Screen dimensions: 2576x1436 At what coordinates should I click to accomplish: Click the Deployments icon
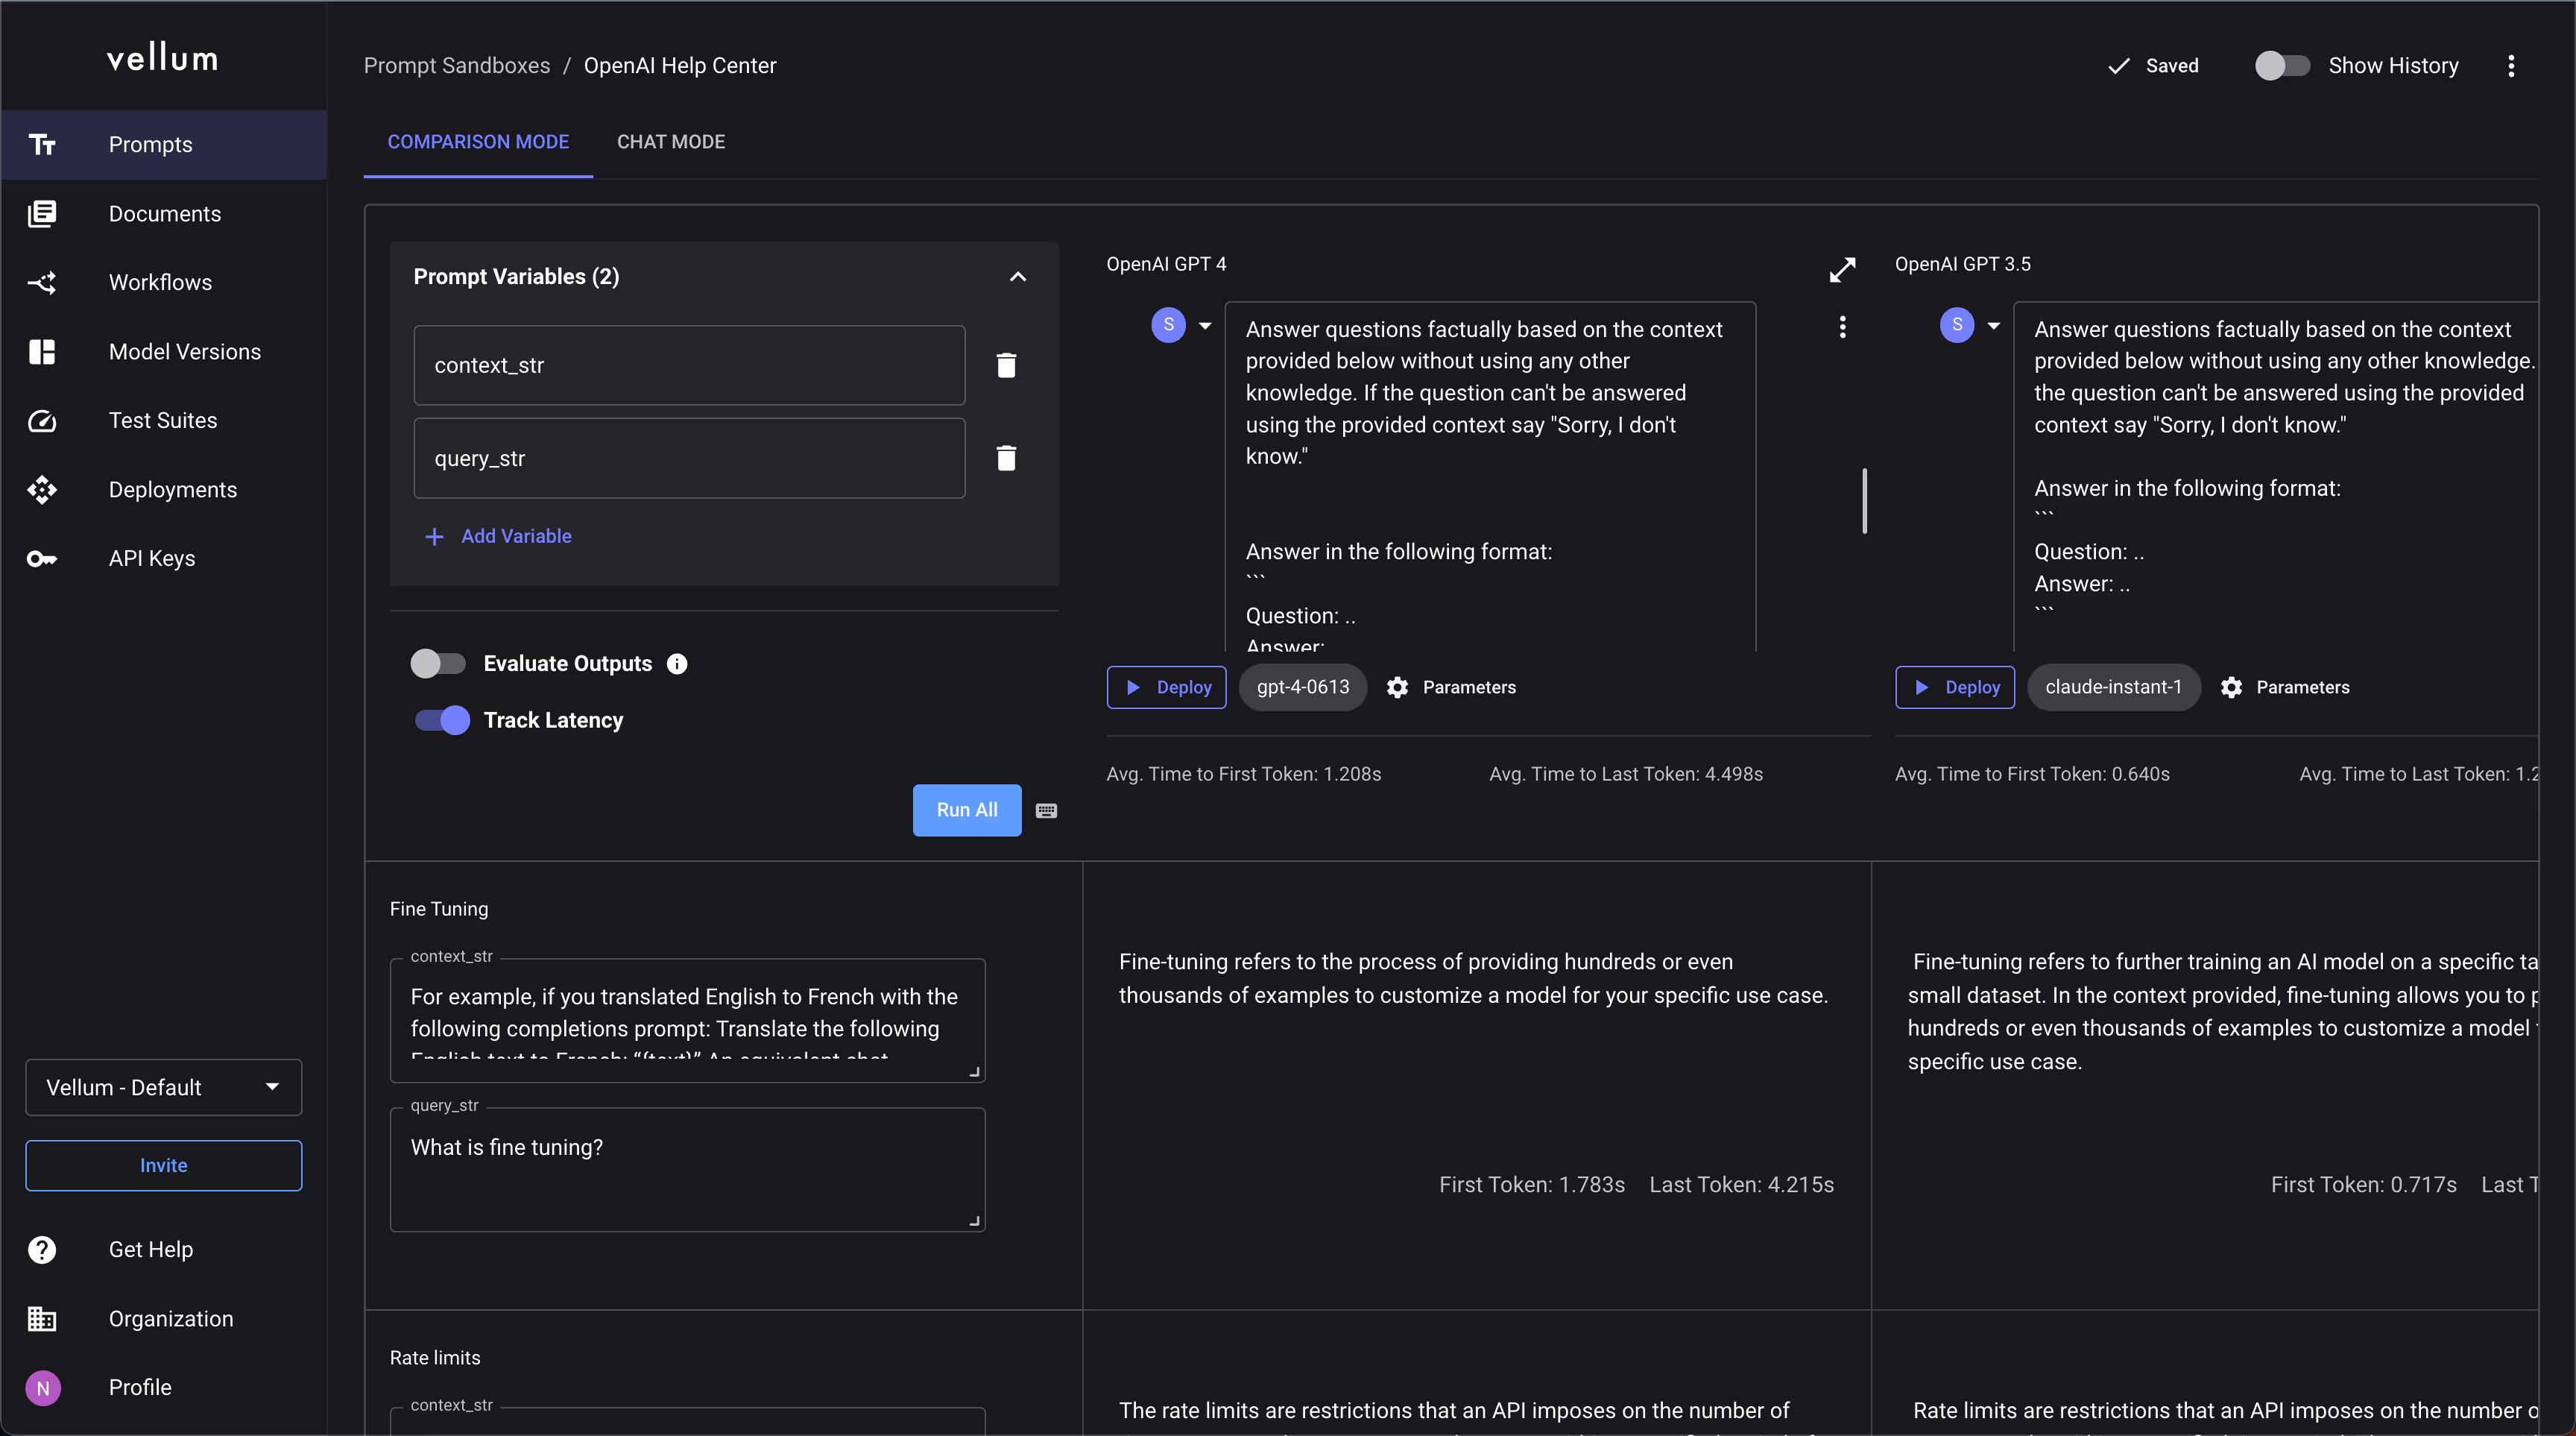click(42, 489)
